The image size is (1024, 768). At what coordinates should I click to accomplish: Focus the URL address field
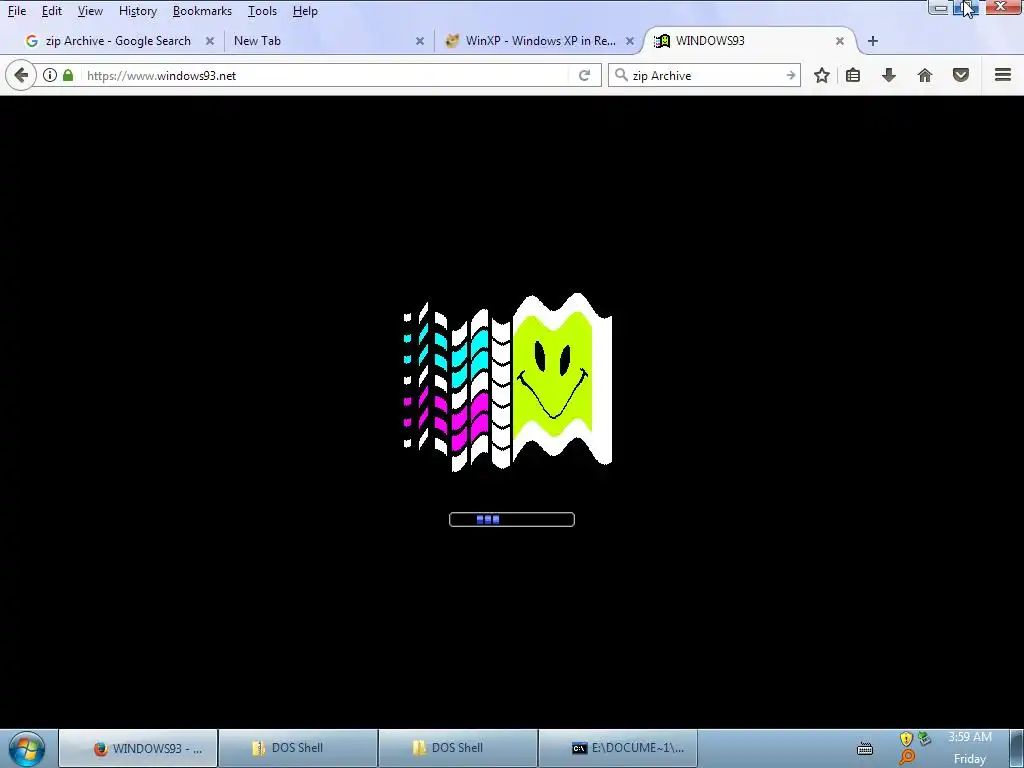[x=327, y=76]
